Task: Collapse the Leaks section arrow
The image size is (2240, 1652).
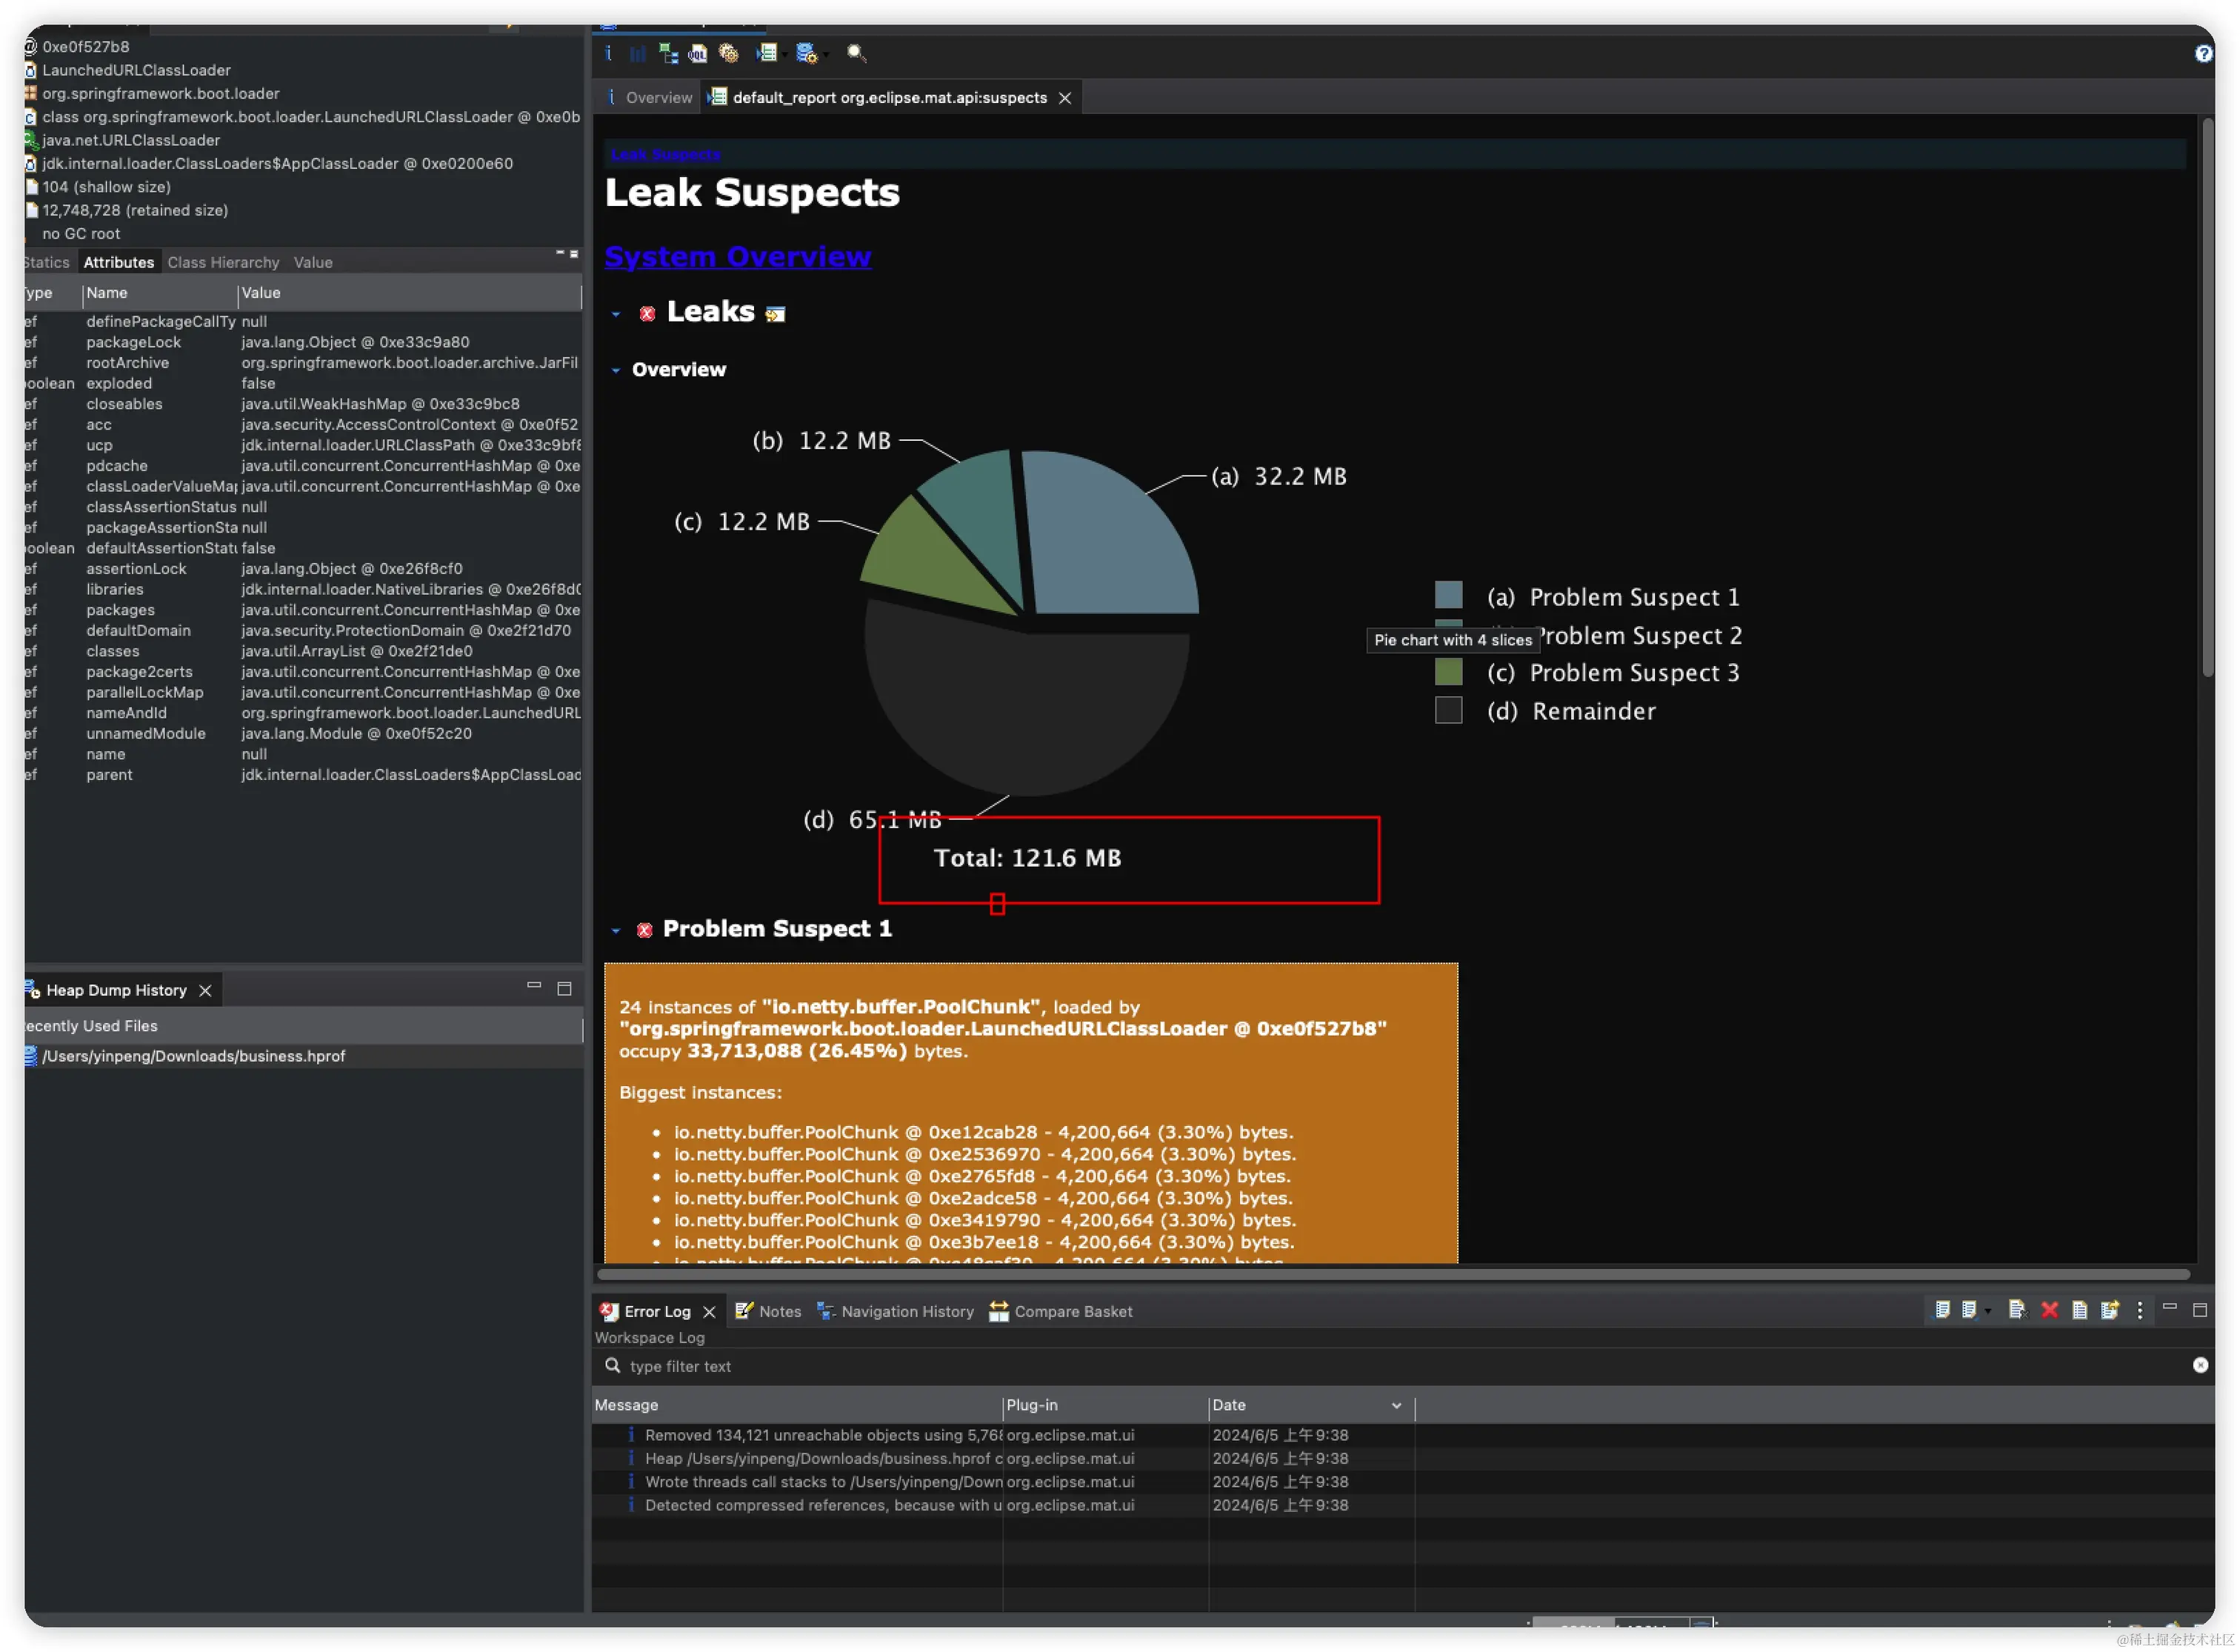Action: pyautogui.click(x=616, y=314)
